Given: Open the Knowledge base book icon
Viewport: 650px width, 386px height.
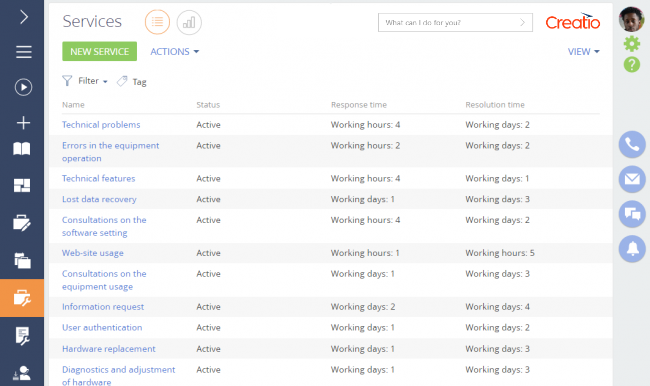Looking at the screenshot, I should [x=22, y=149].
